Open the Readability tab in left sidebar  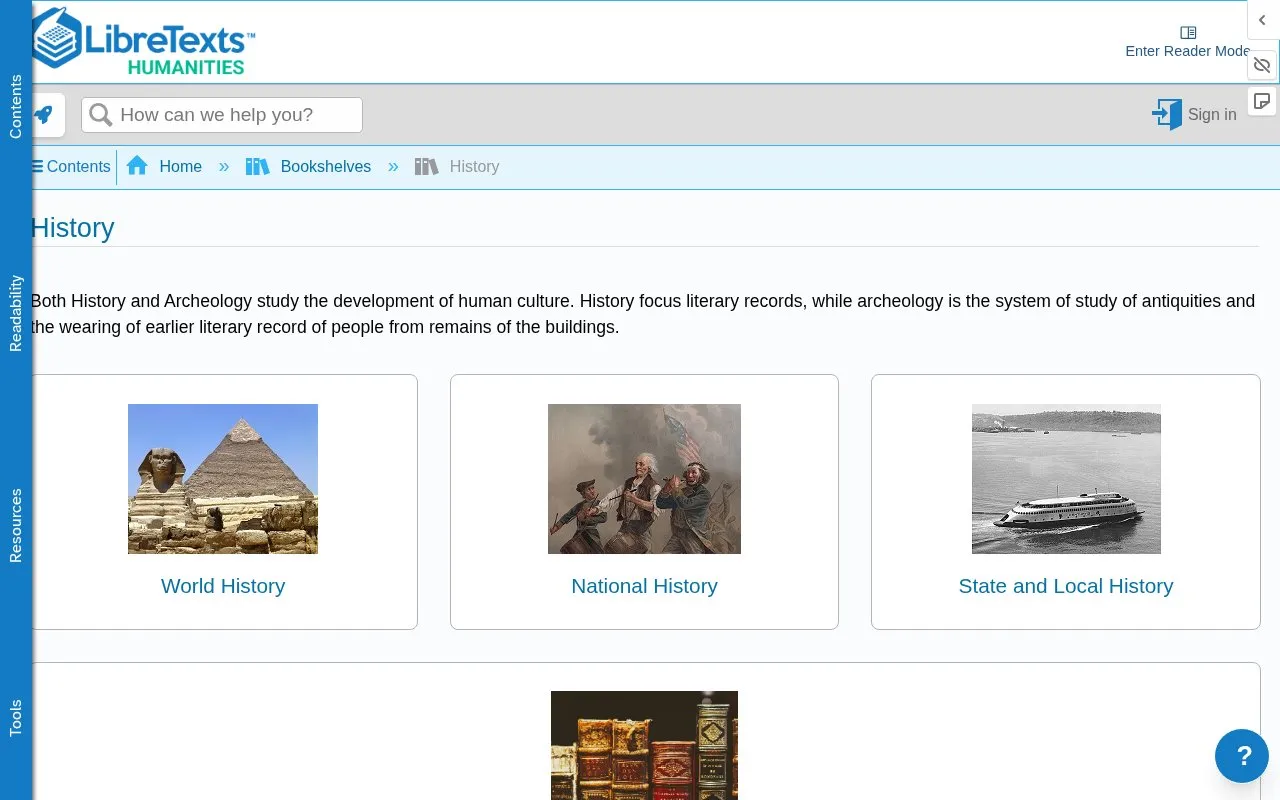coord(15,313)
